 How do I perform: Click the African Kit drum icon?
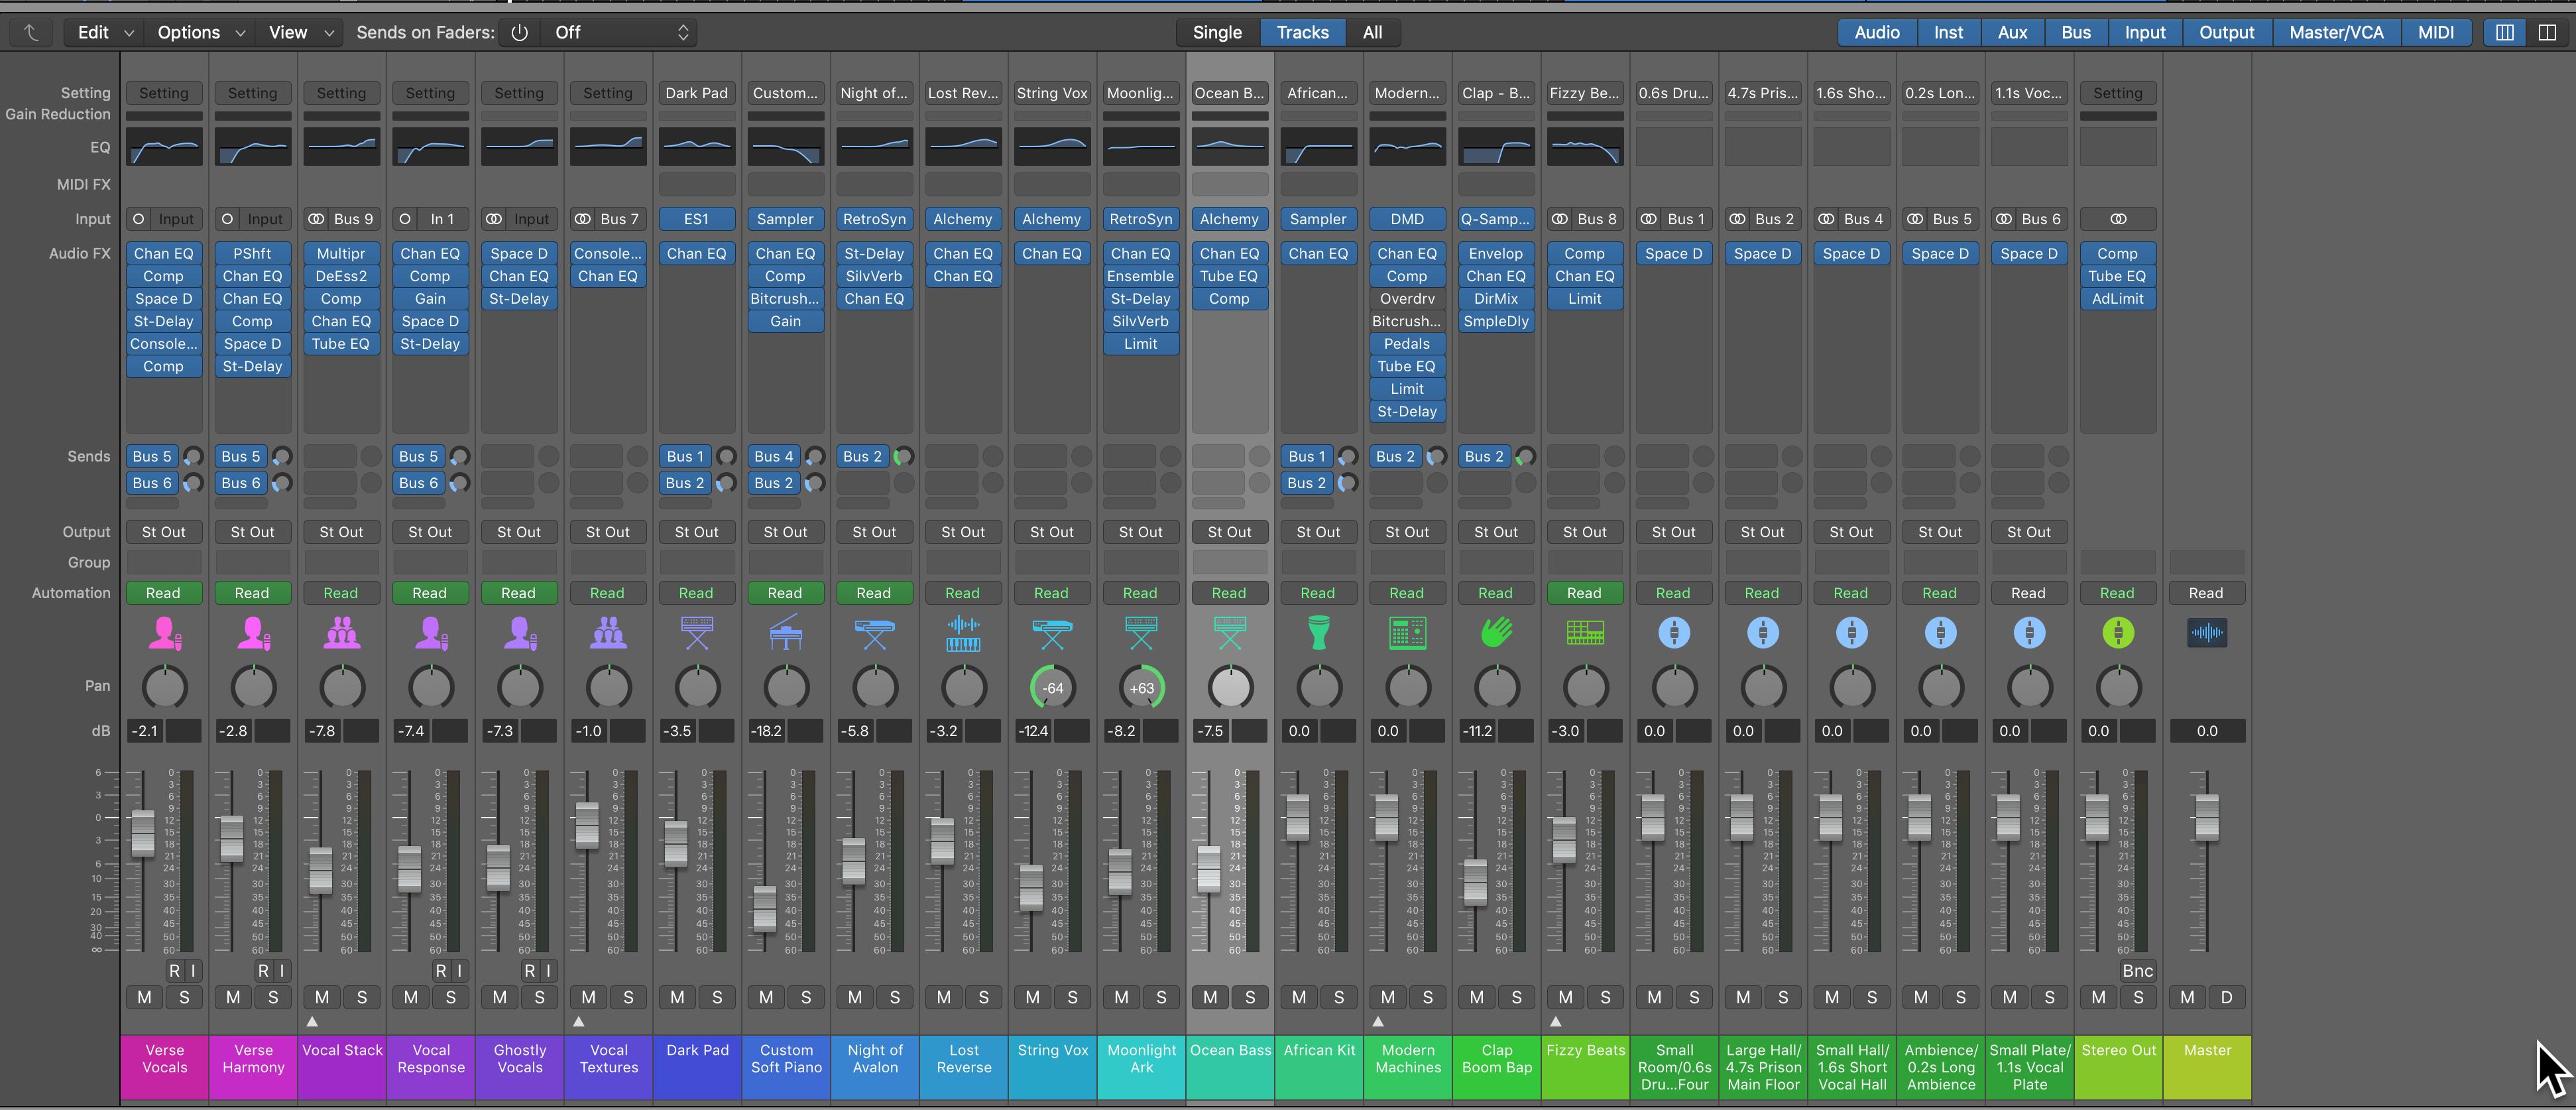[1318, 633]
